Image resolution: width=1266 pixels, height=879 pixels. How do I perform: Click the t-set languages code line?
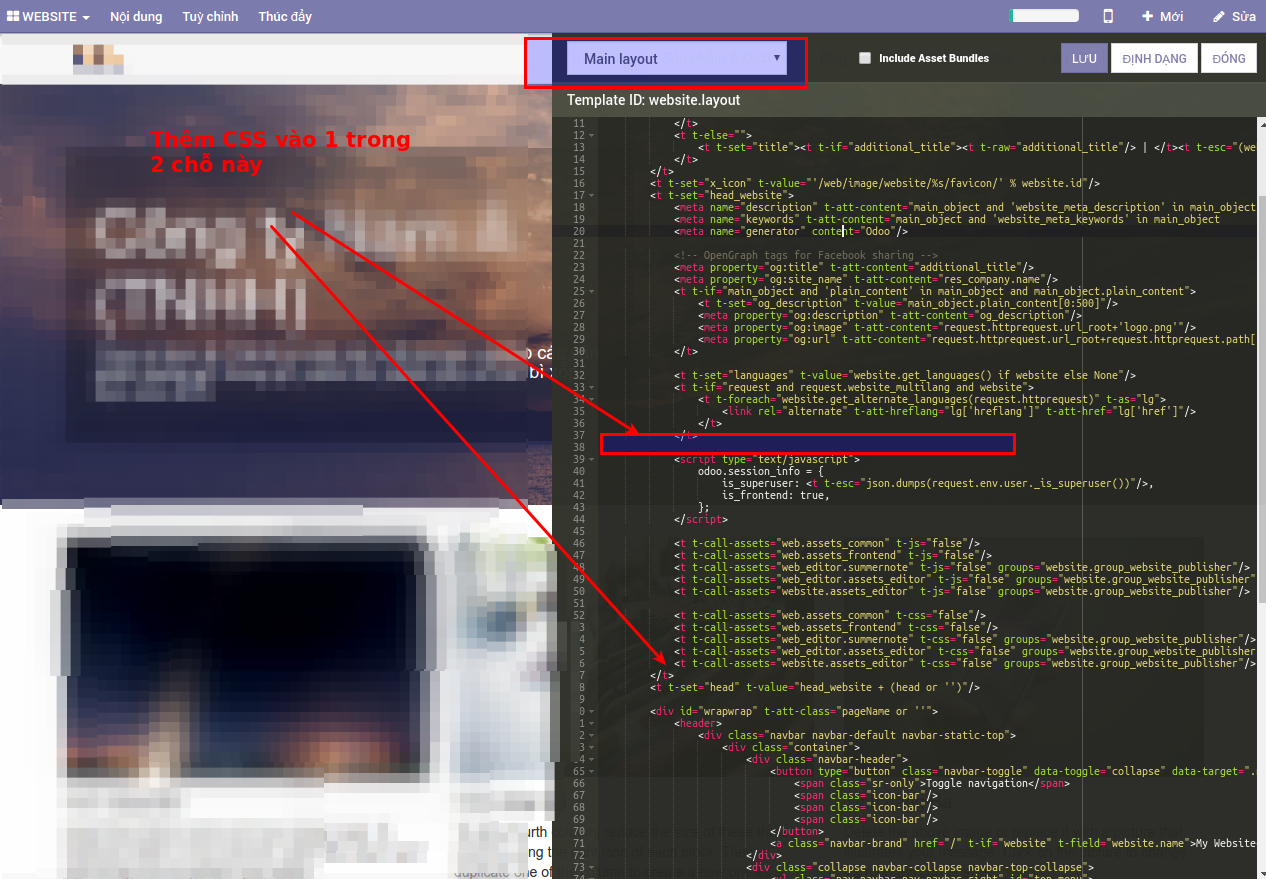click(905, 375)
